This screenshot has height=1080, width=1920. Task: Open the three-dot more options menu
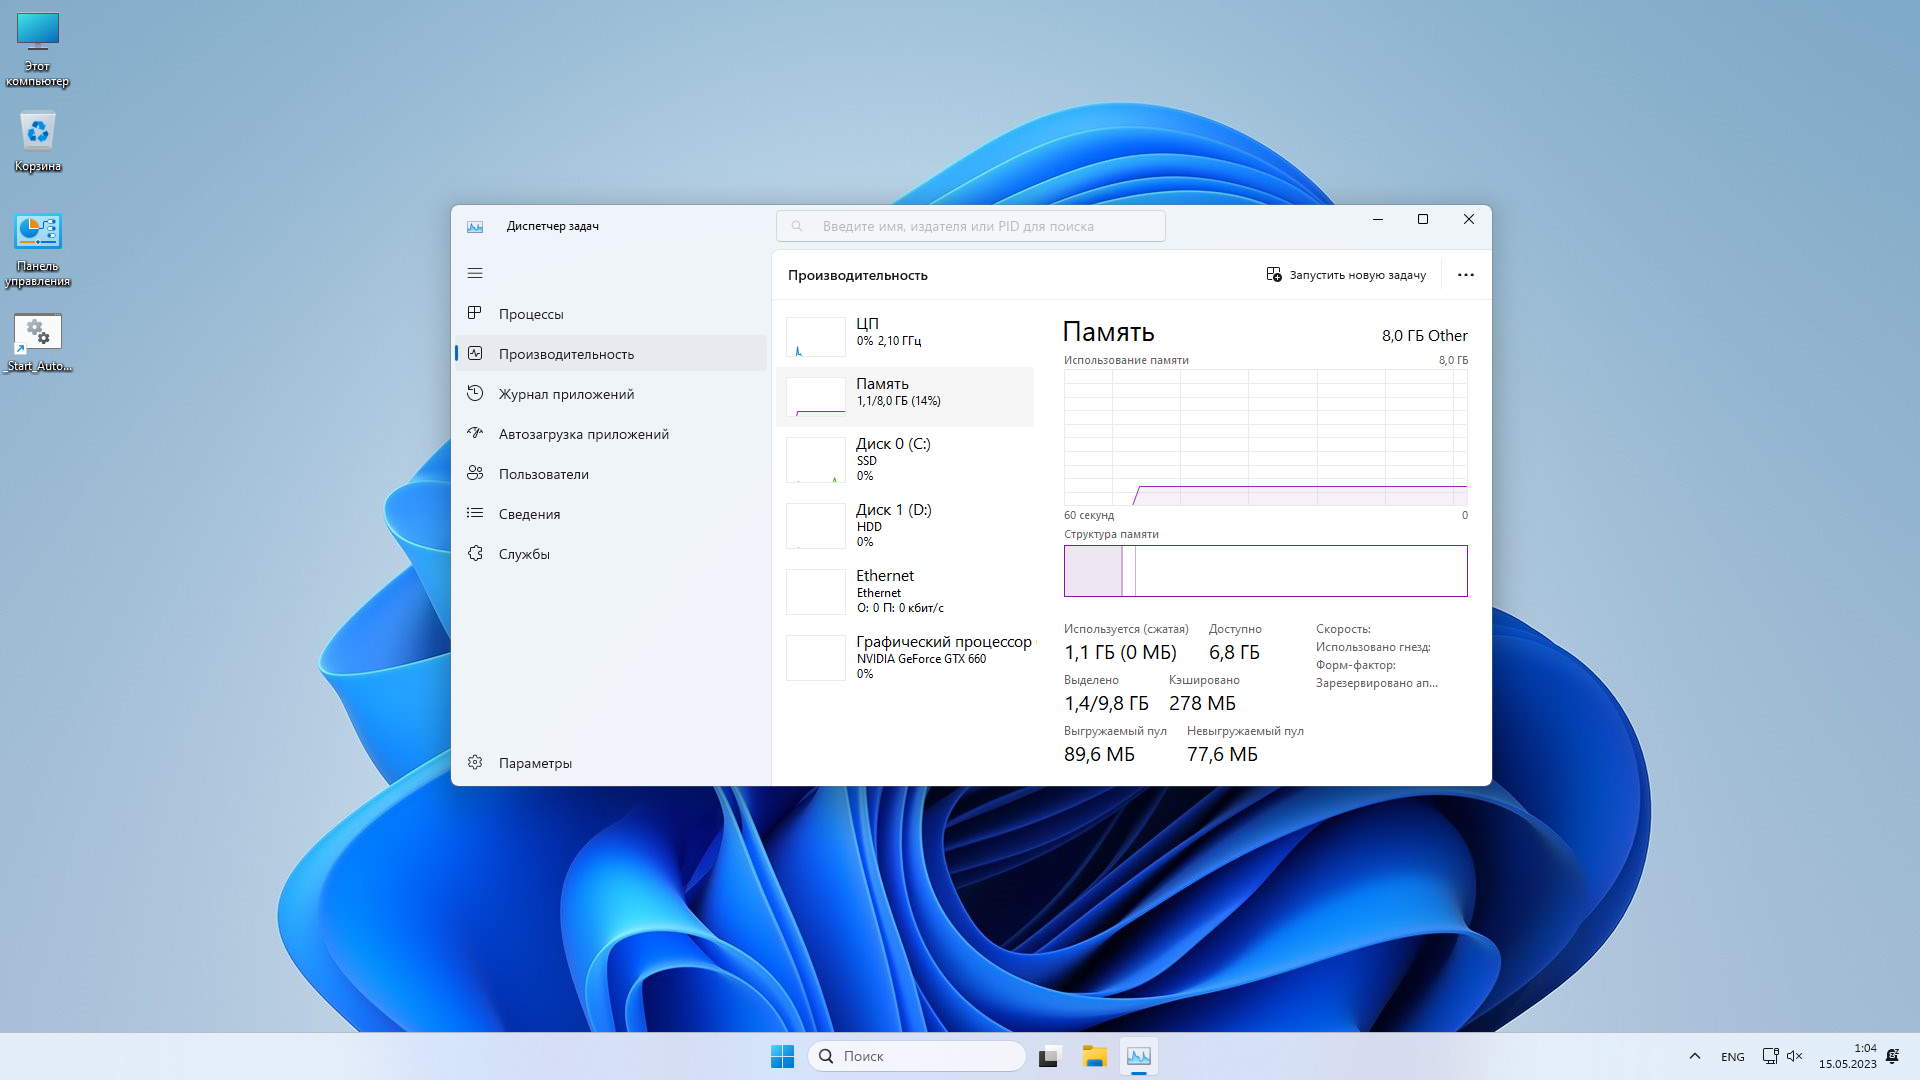point(1465,275)
